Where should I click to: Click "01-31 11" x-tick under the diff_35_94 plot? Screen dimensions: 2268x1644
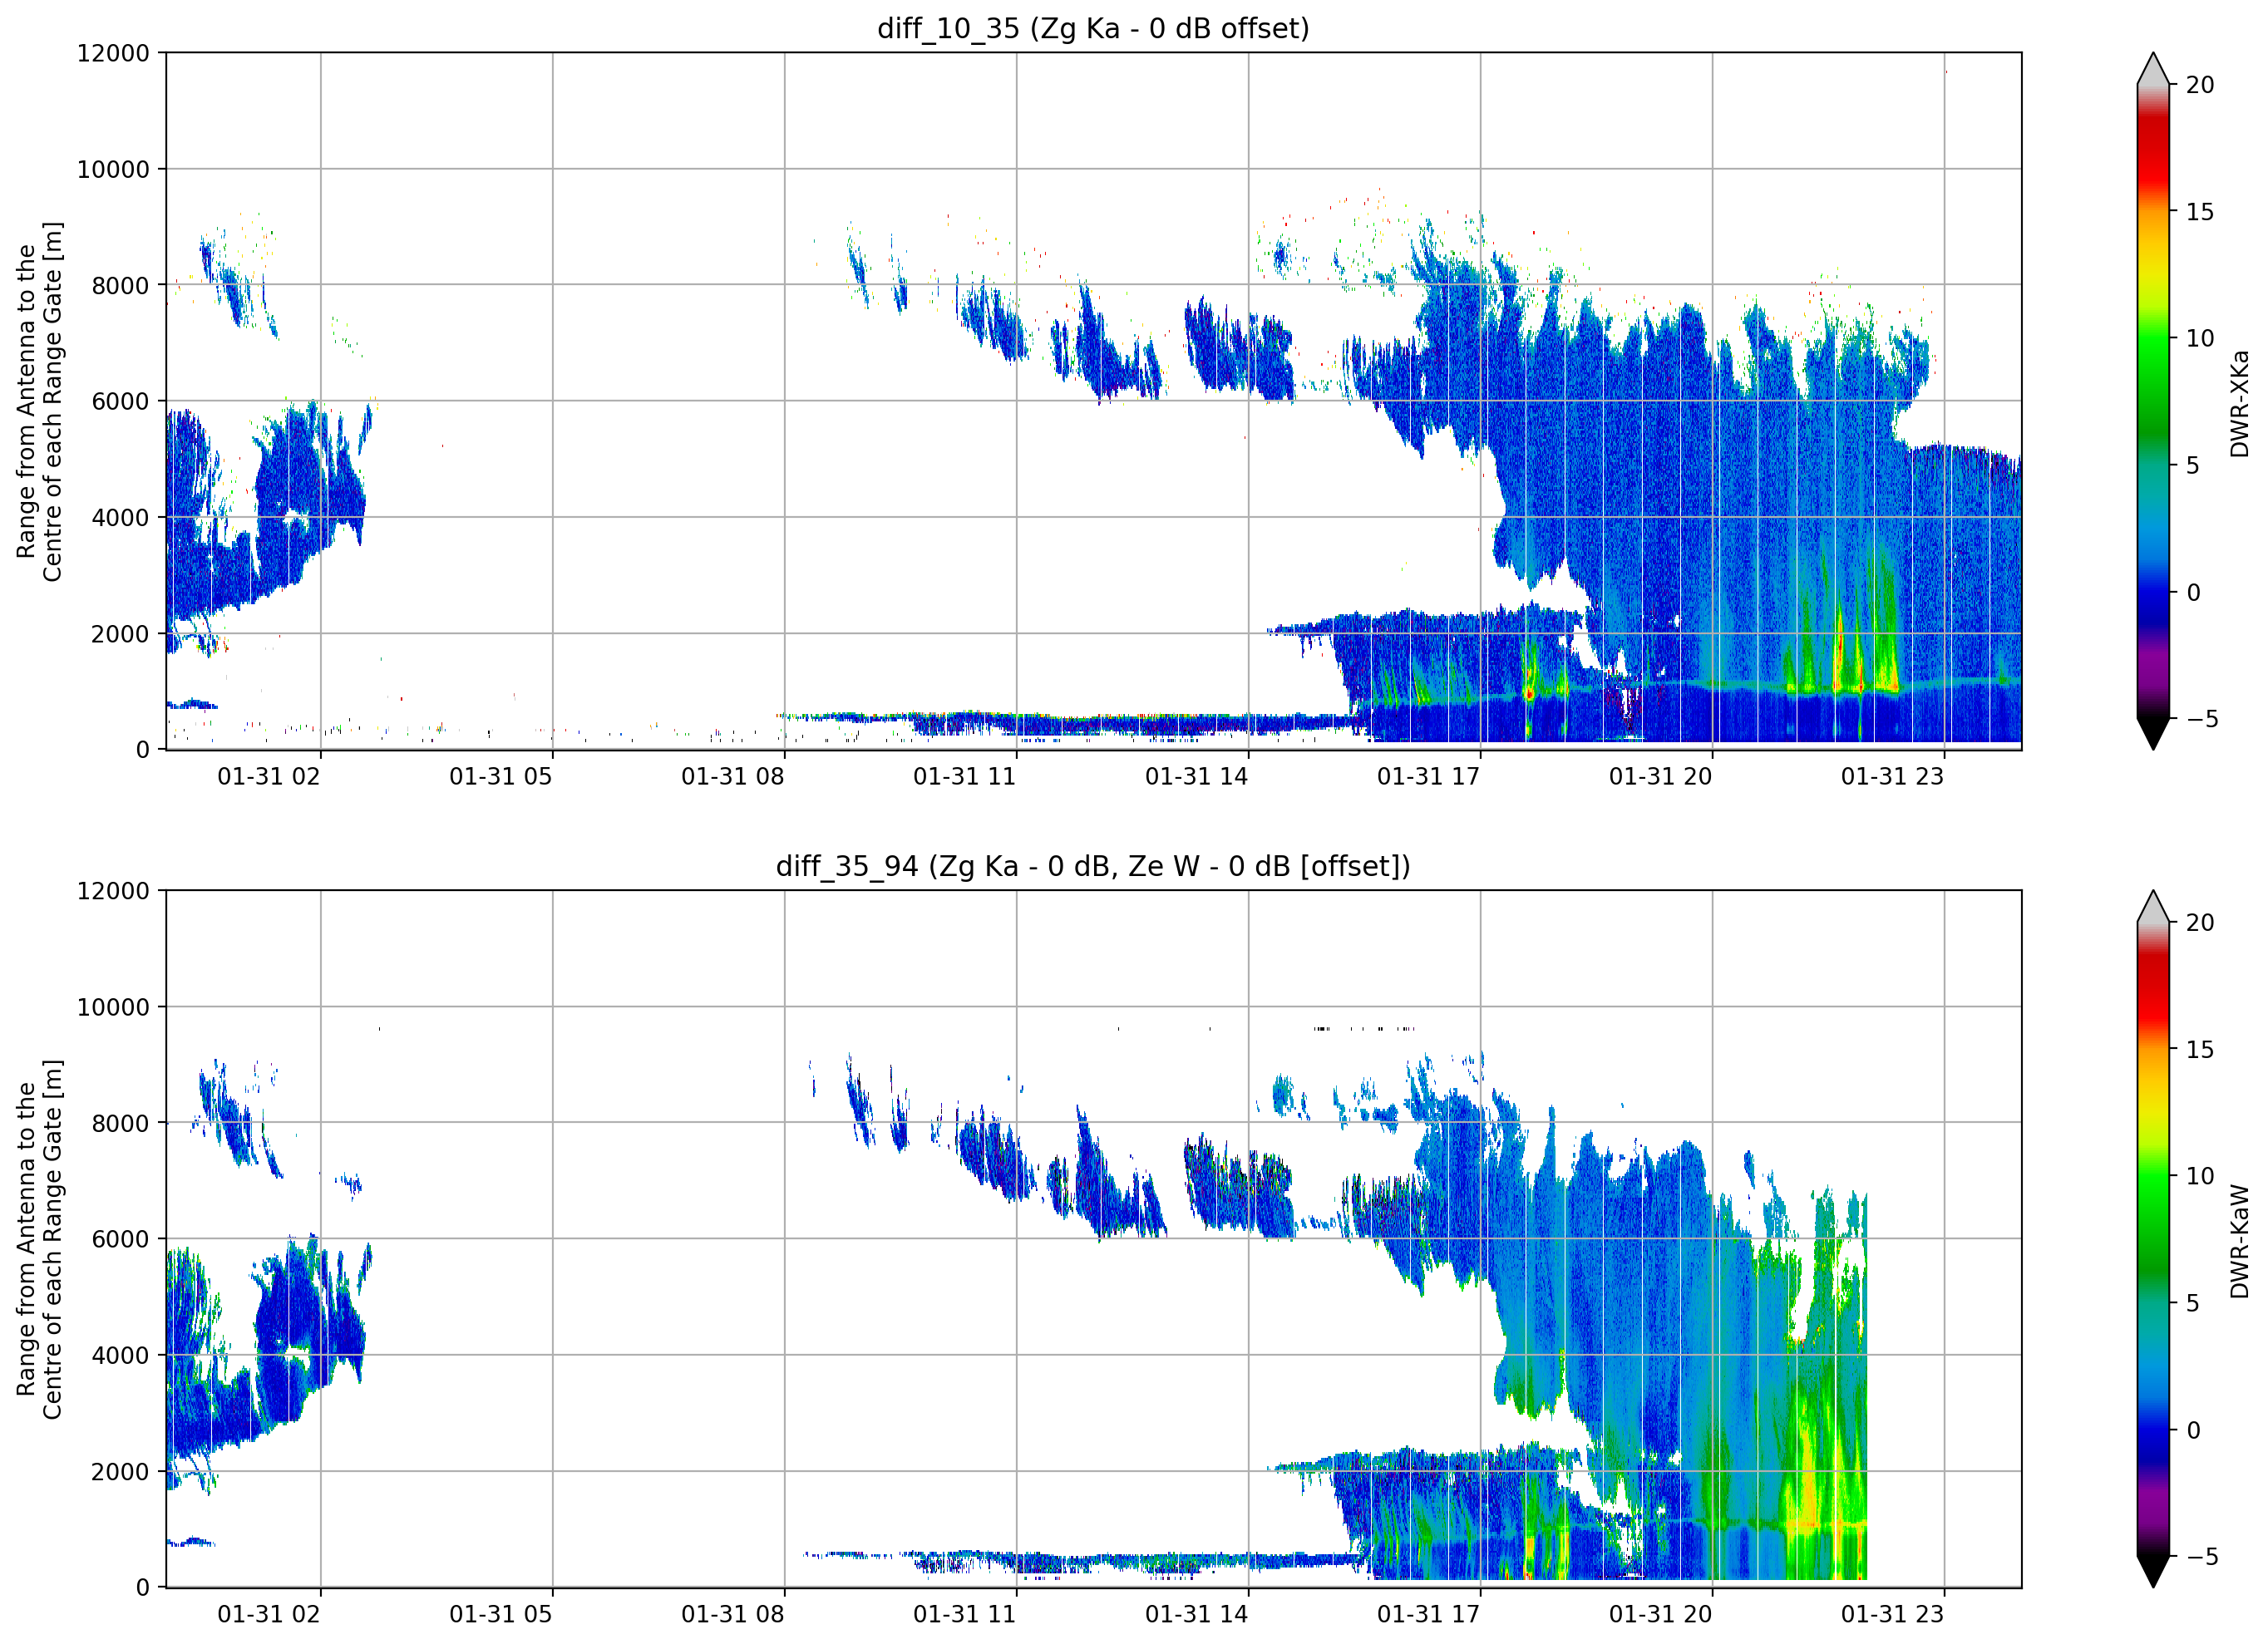pos(965,1614)
